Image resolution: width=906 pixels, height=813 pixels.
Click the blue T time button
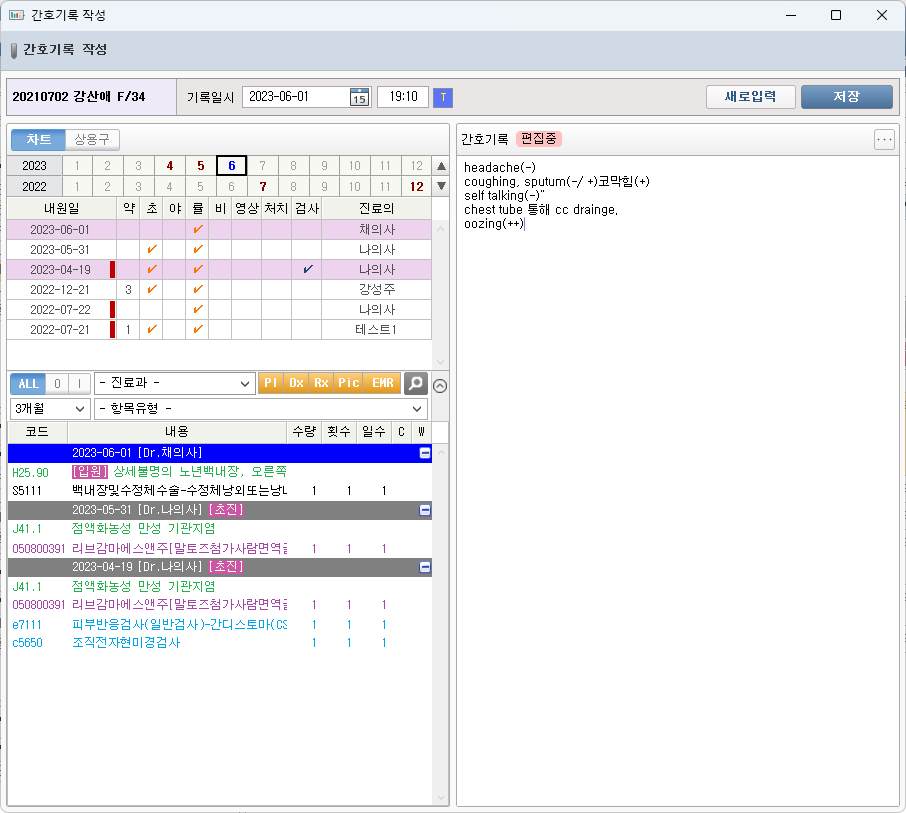443,97
